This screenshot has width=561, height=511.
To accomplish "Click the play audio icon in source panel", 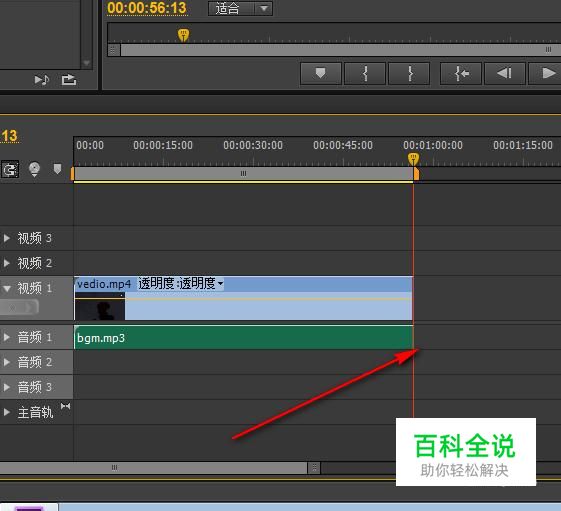I will 42,80.
